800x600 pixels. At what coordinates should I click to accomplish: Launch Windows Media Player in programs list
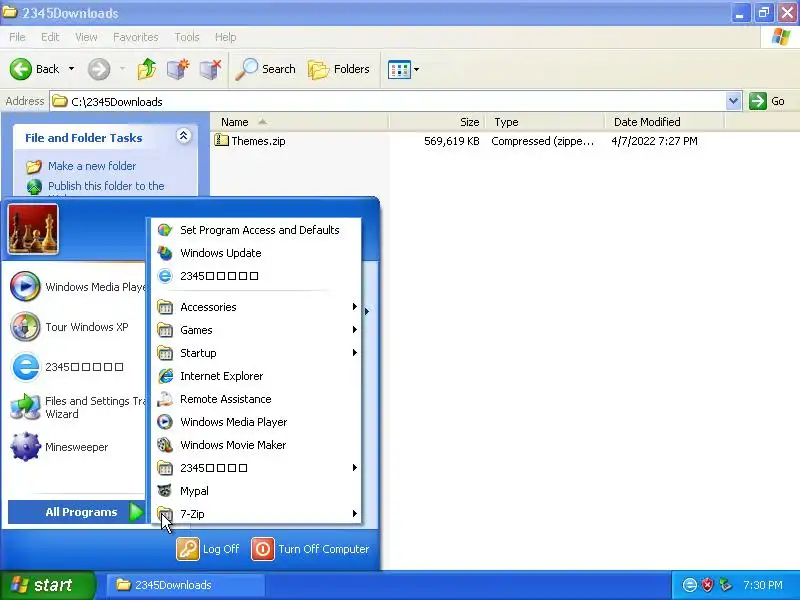(x=256, y=422)
